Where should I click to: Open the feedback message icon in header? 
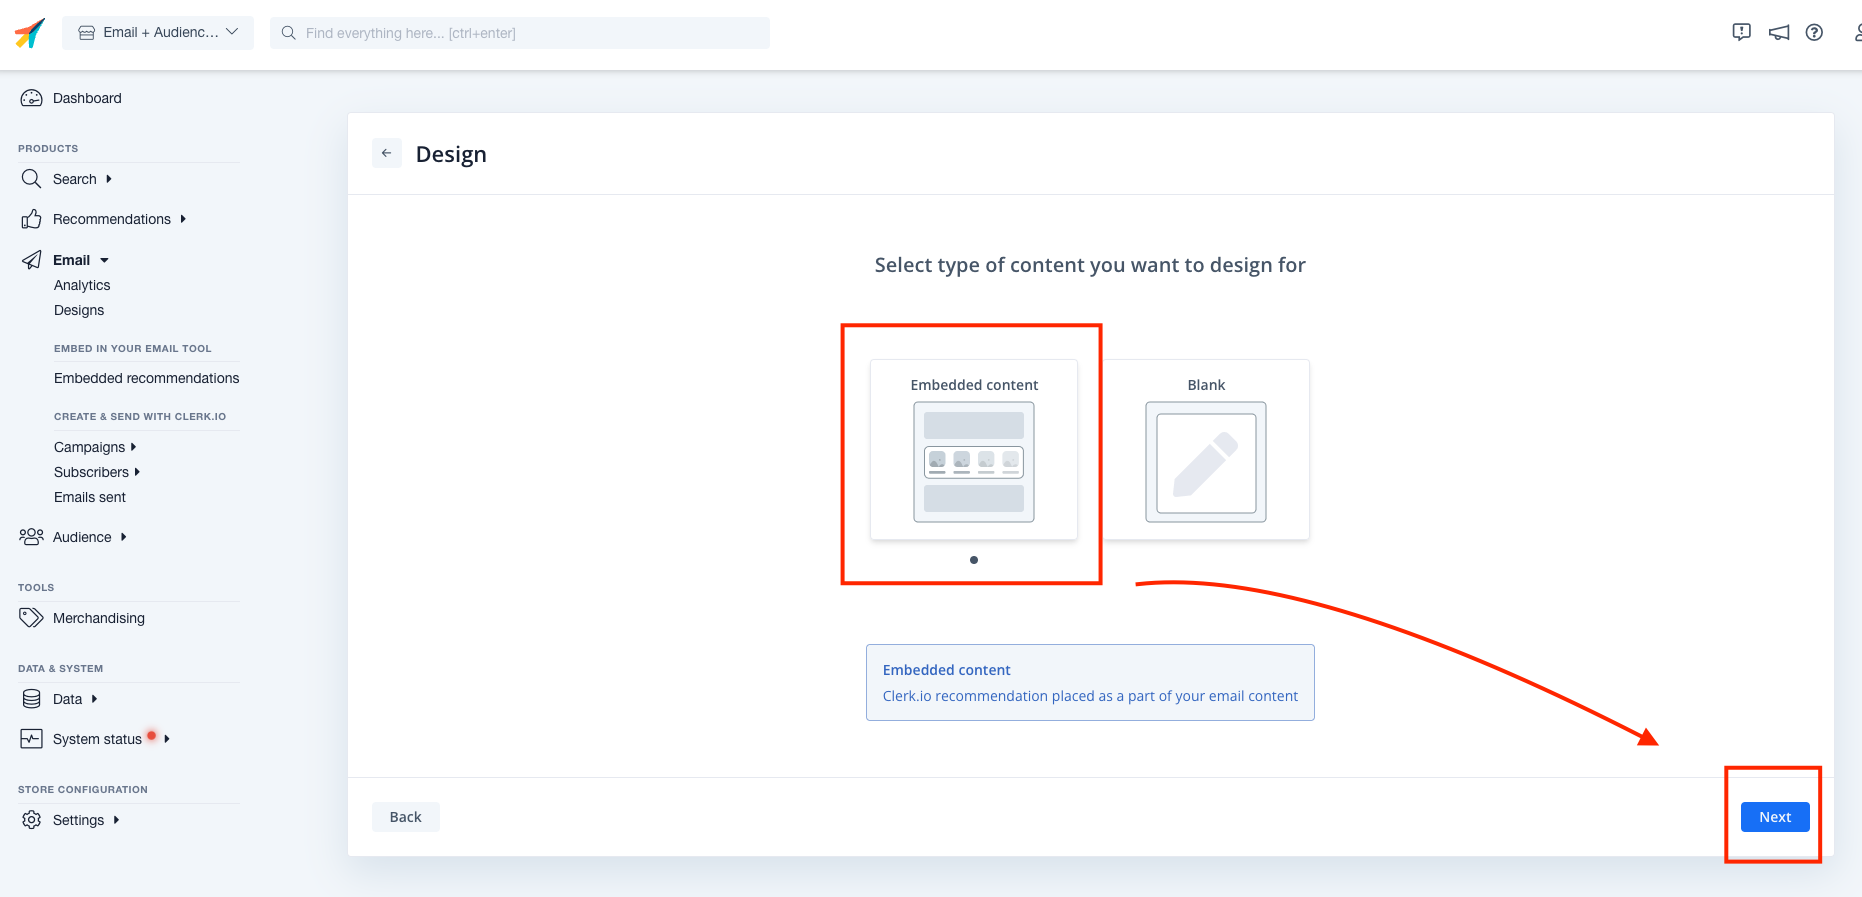tap(1741, 32)
